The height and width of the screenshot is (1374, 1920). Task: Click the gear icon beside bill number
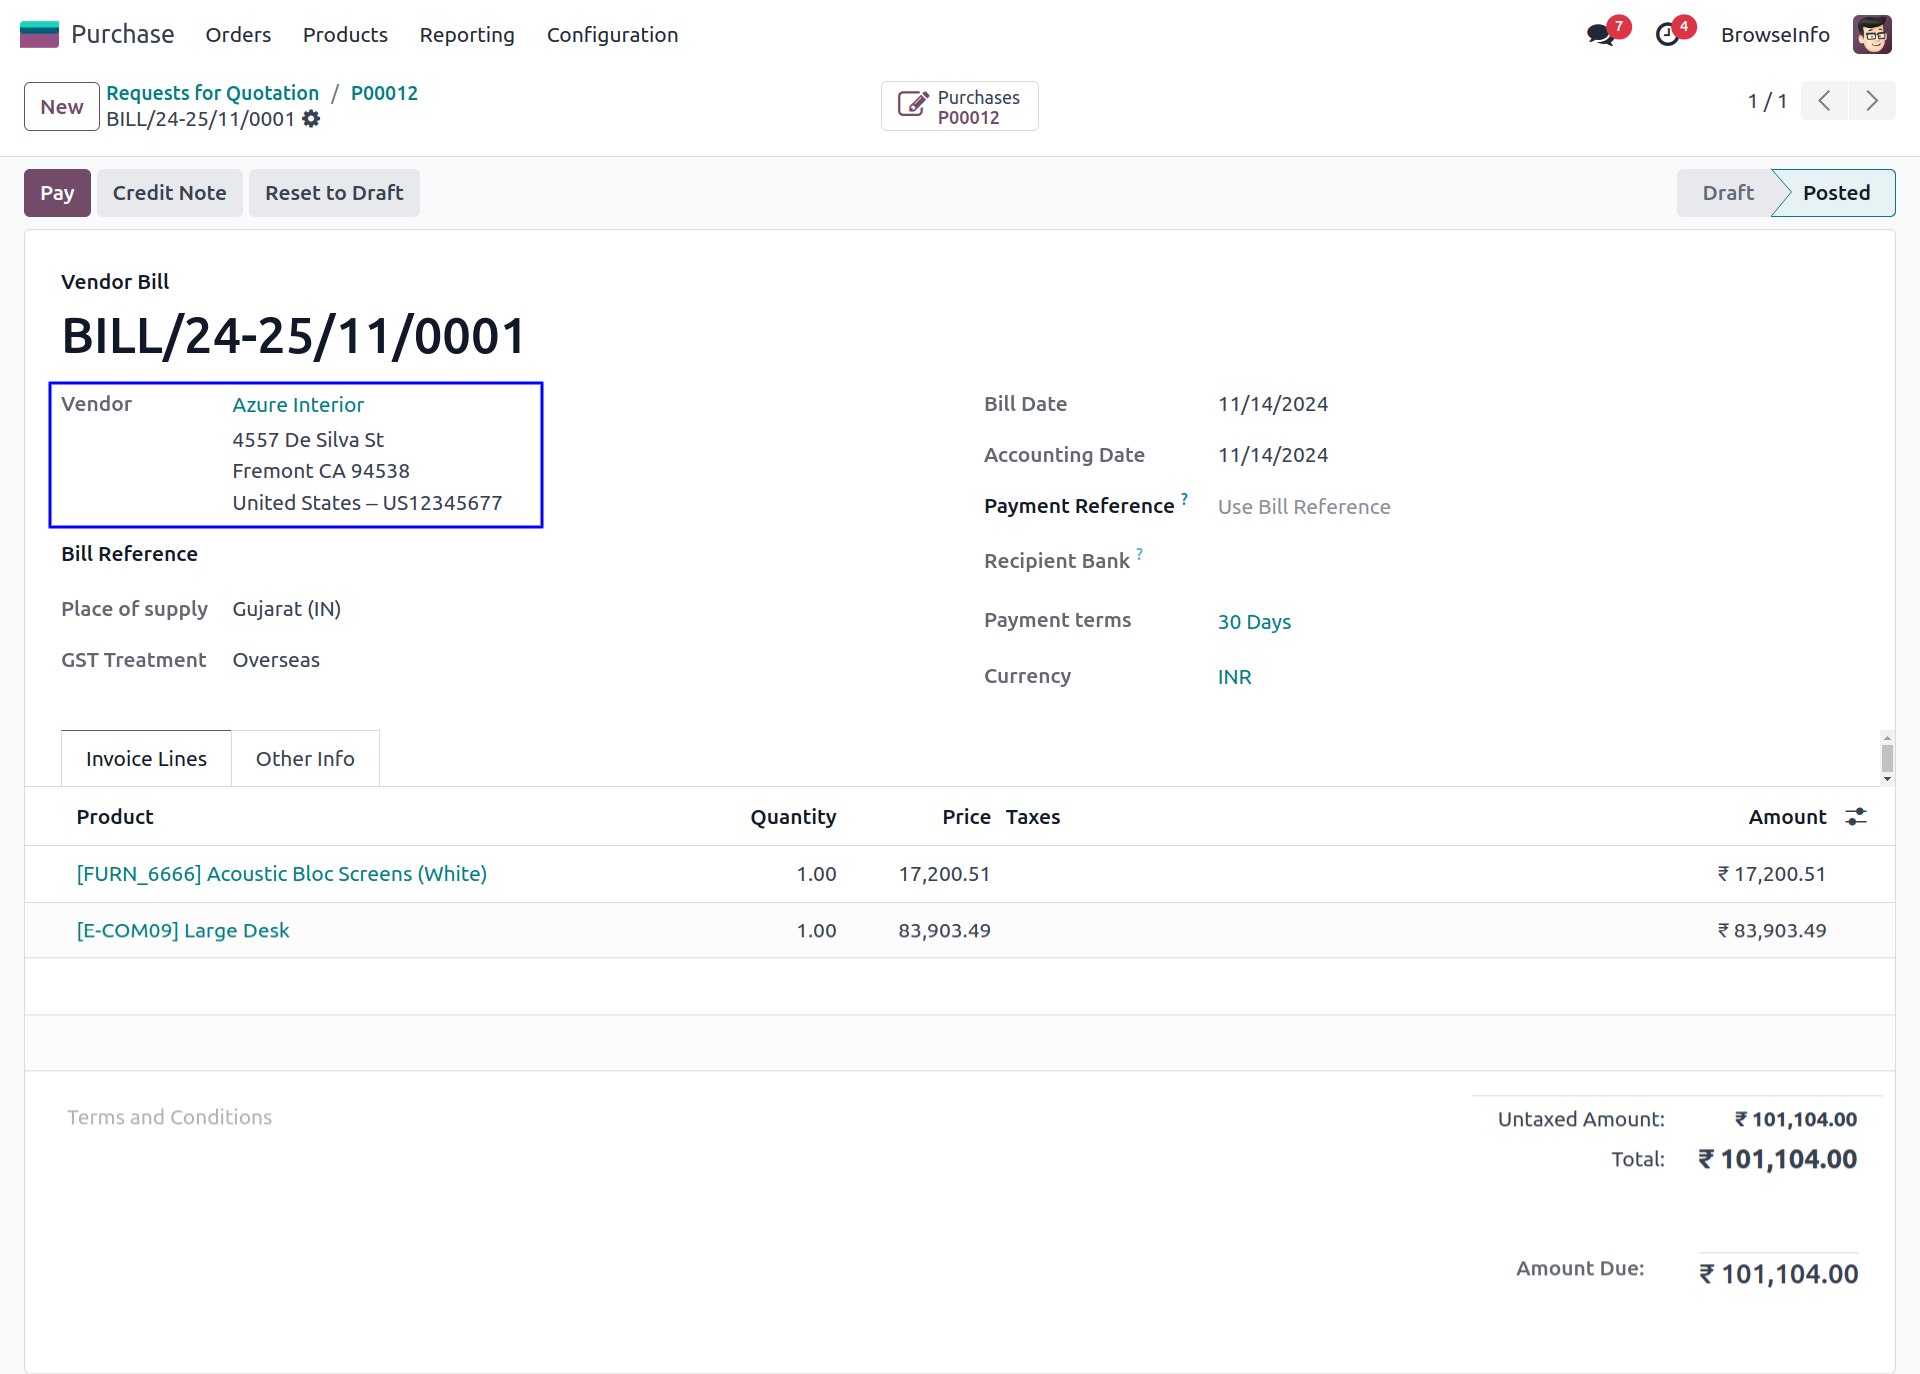point(311,119)
